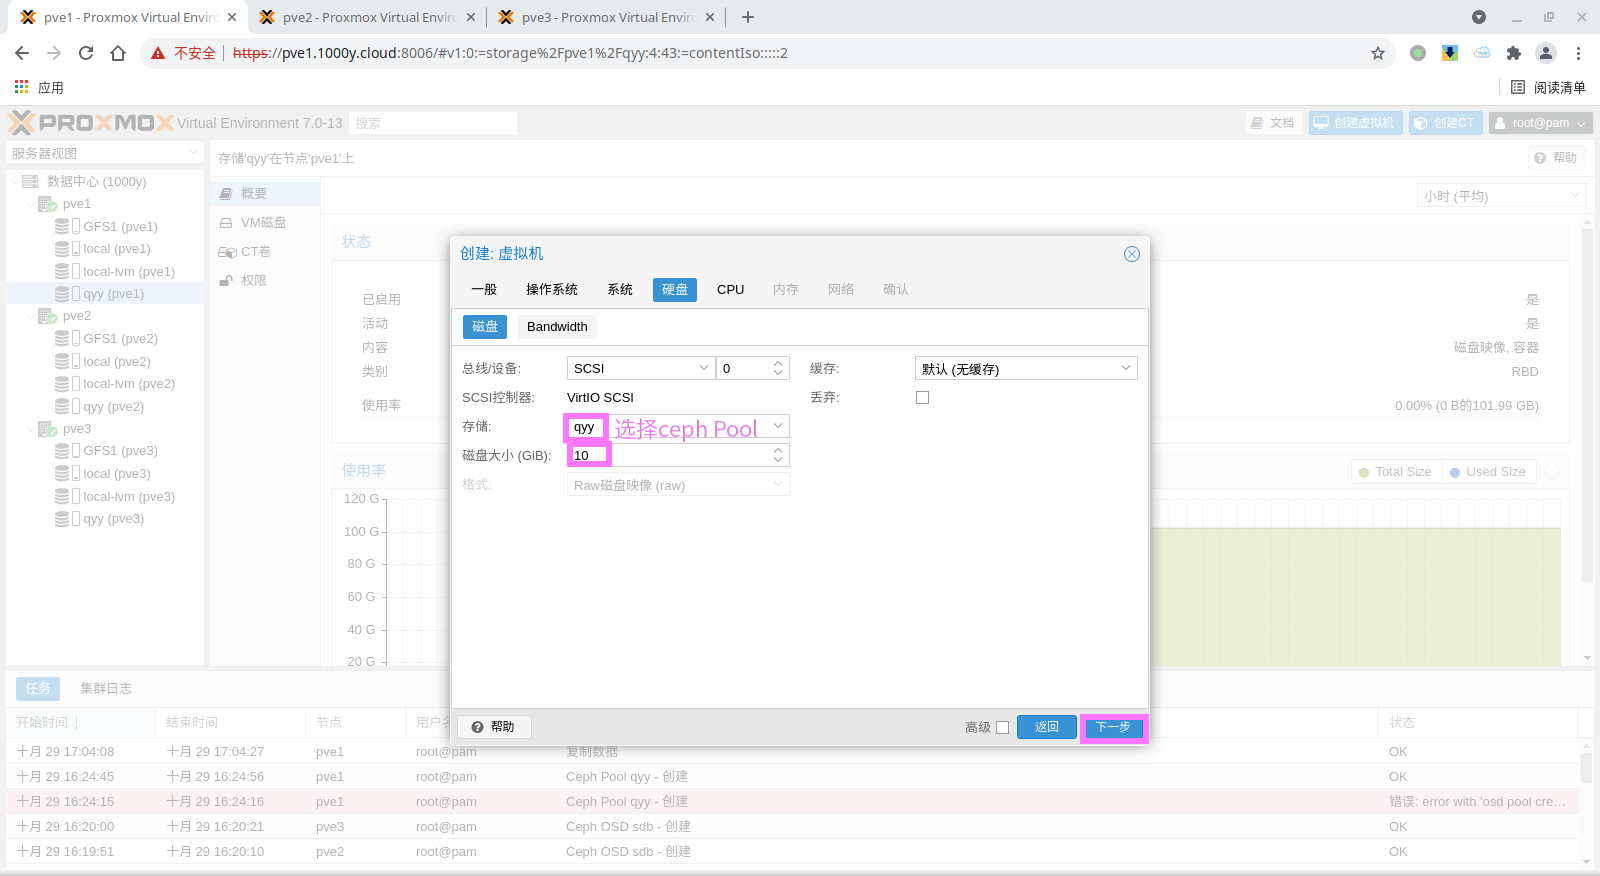1600x876 pixels.
Task: Toggle the Advanced (高级) checkbox
Action: coord(1002,727)
